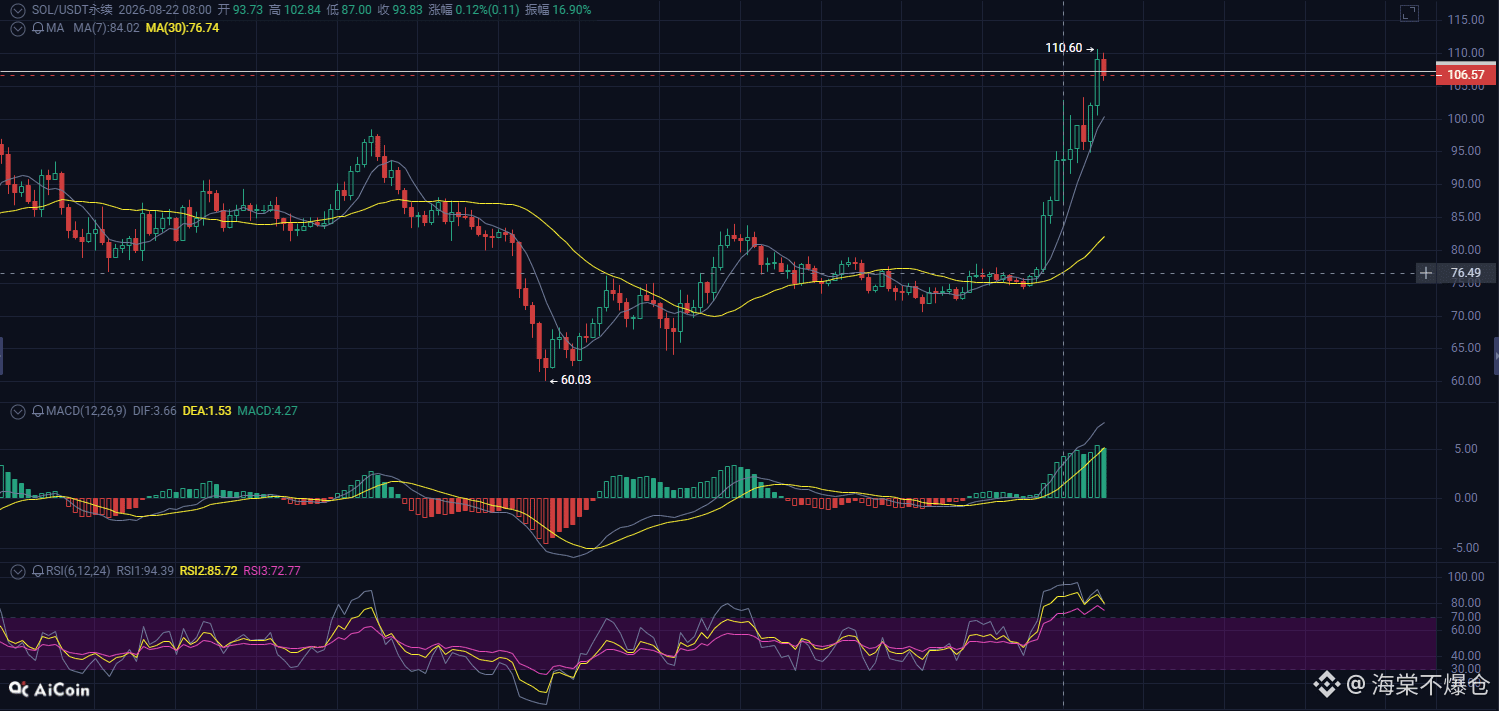Set alert with MA bell icon

click(x=38, y=28)
